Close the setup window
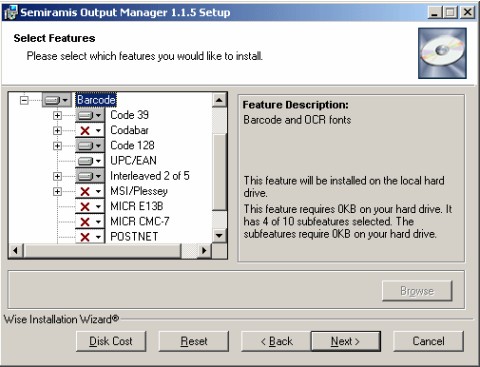This screenshot has width=480, height=367. [x=468, y=13]
